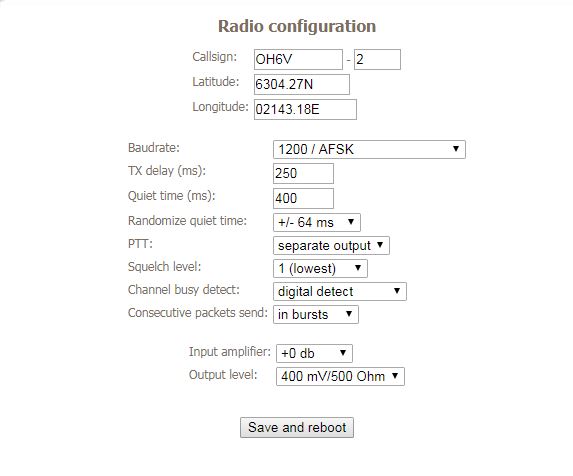Click the Consecutive packets send label
The image size is (573, 476).
[198, 313]
